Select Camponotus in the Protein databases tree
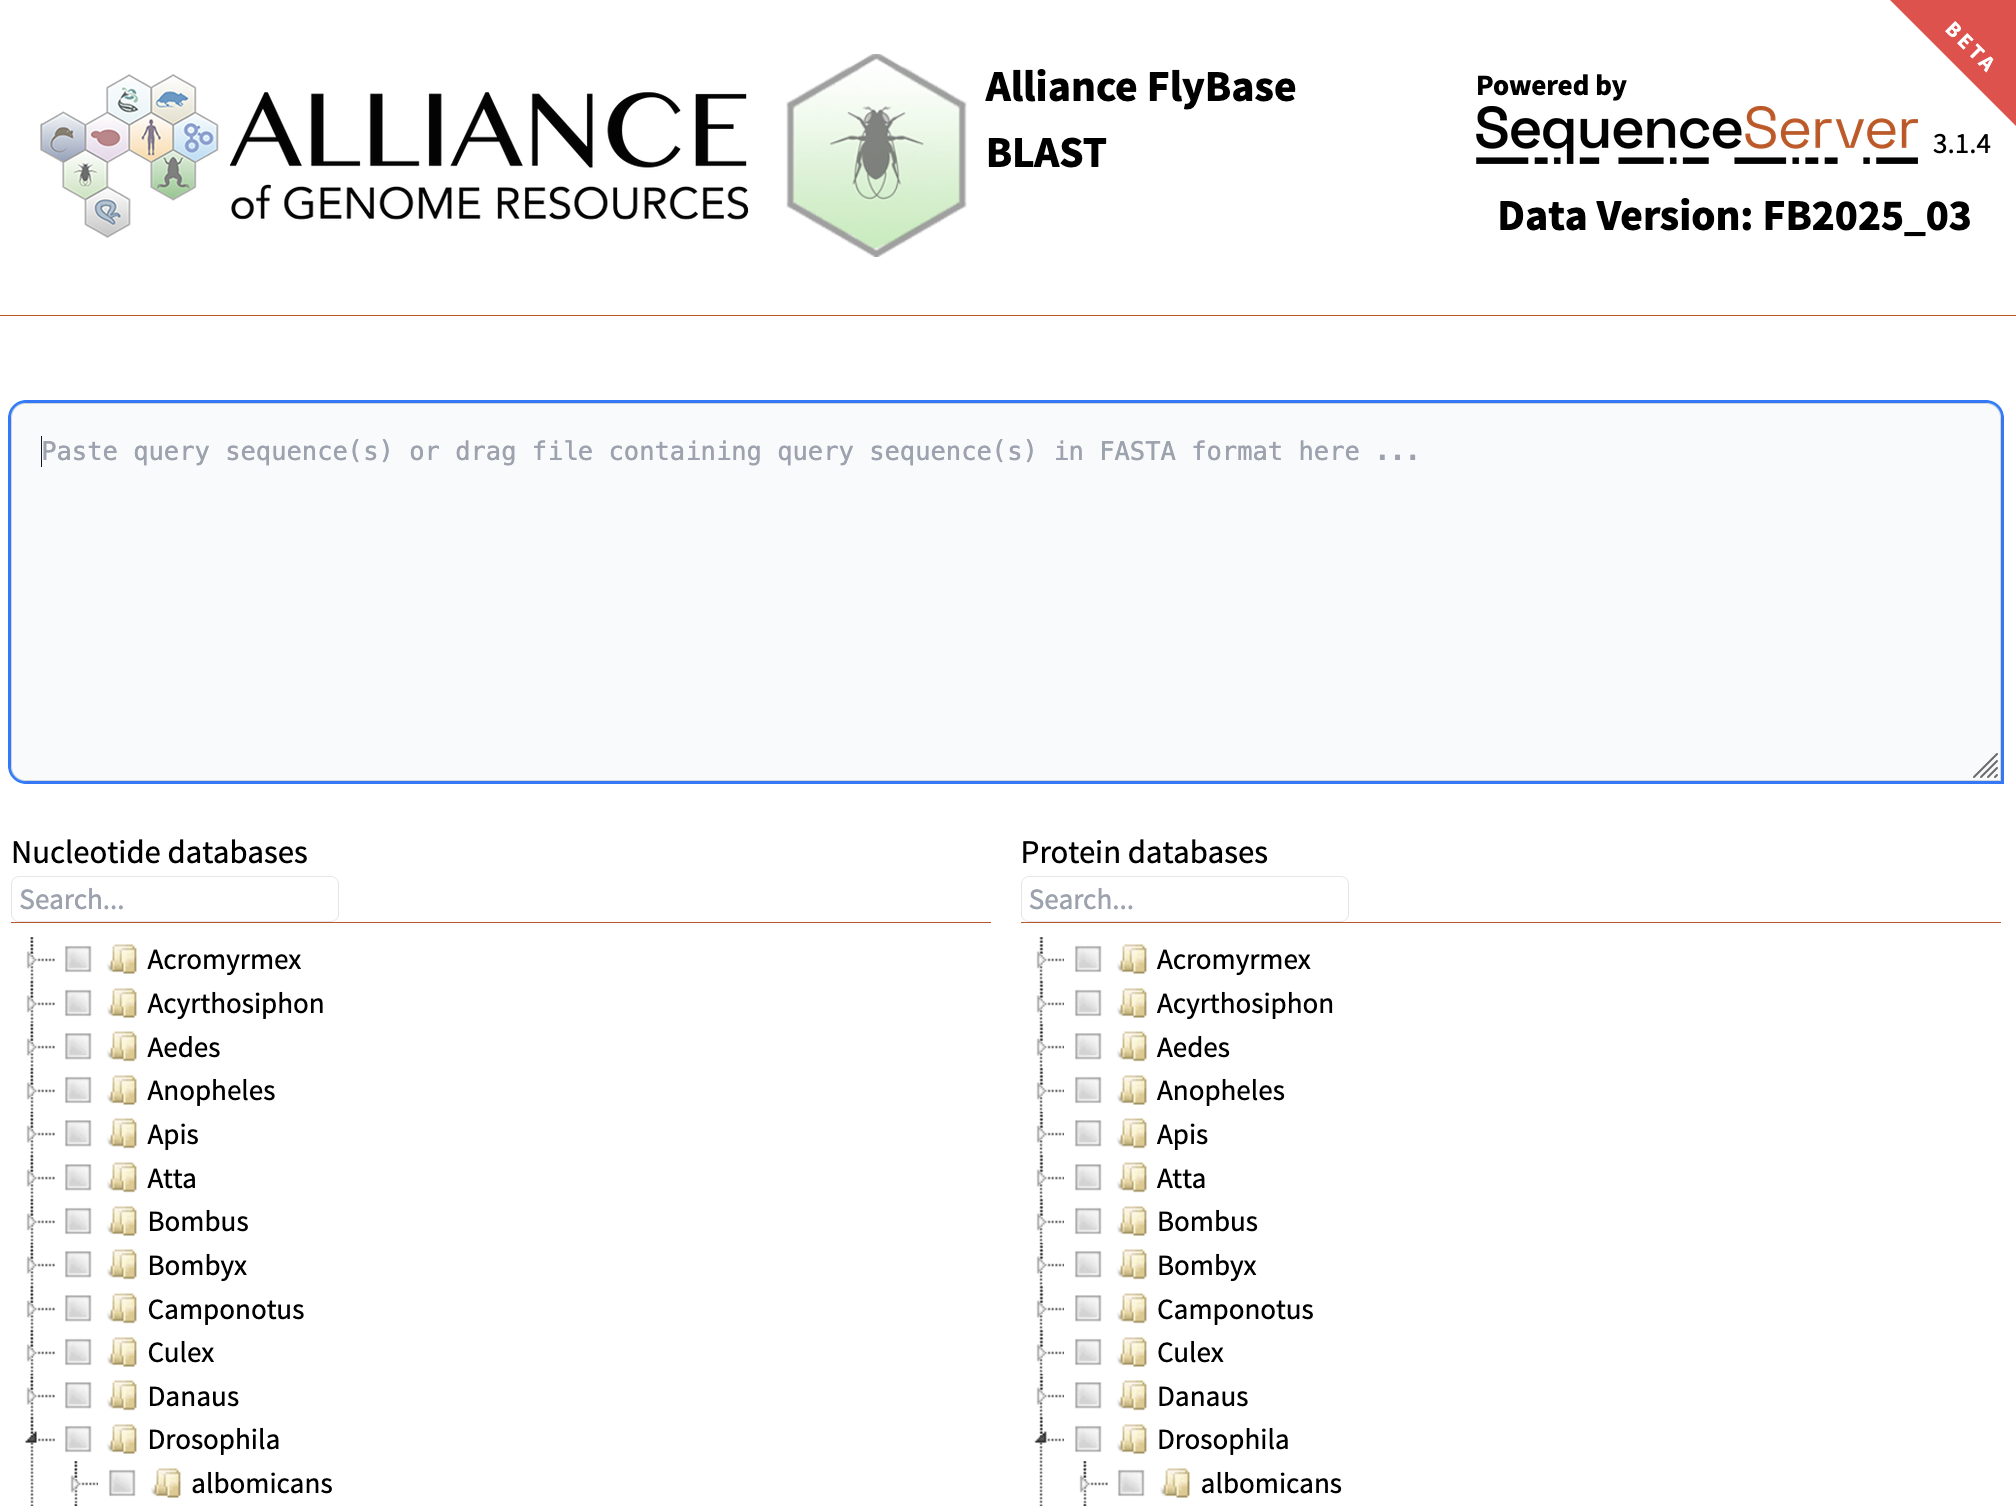 (1234, 1309)
